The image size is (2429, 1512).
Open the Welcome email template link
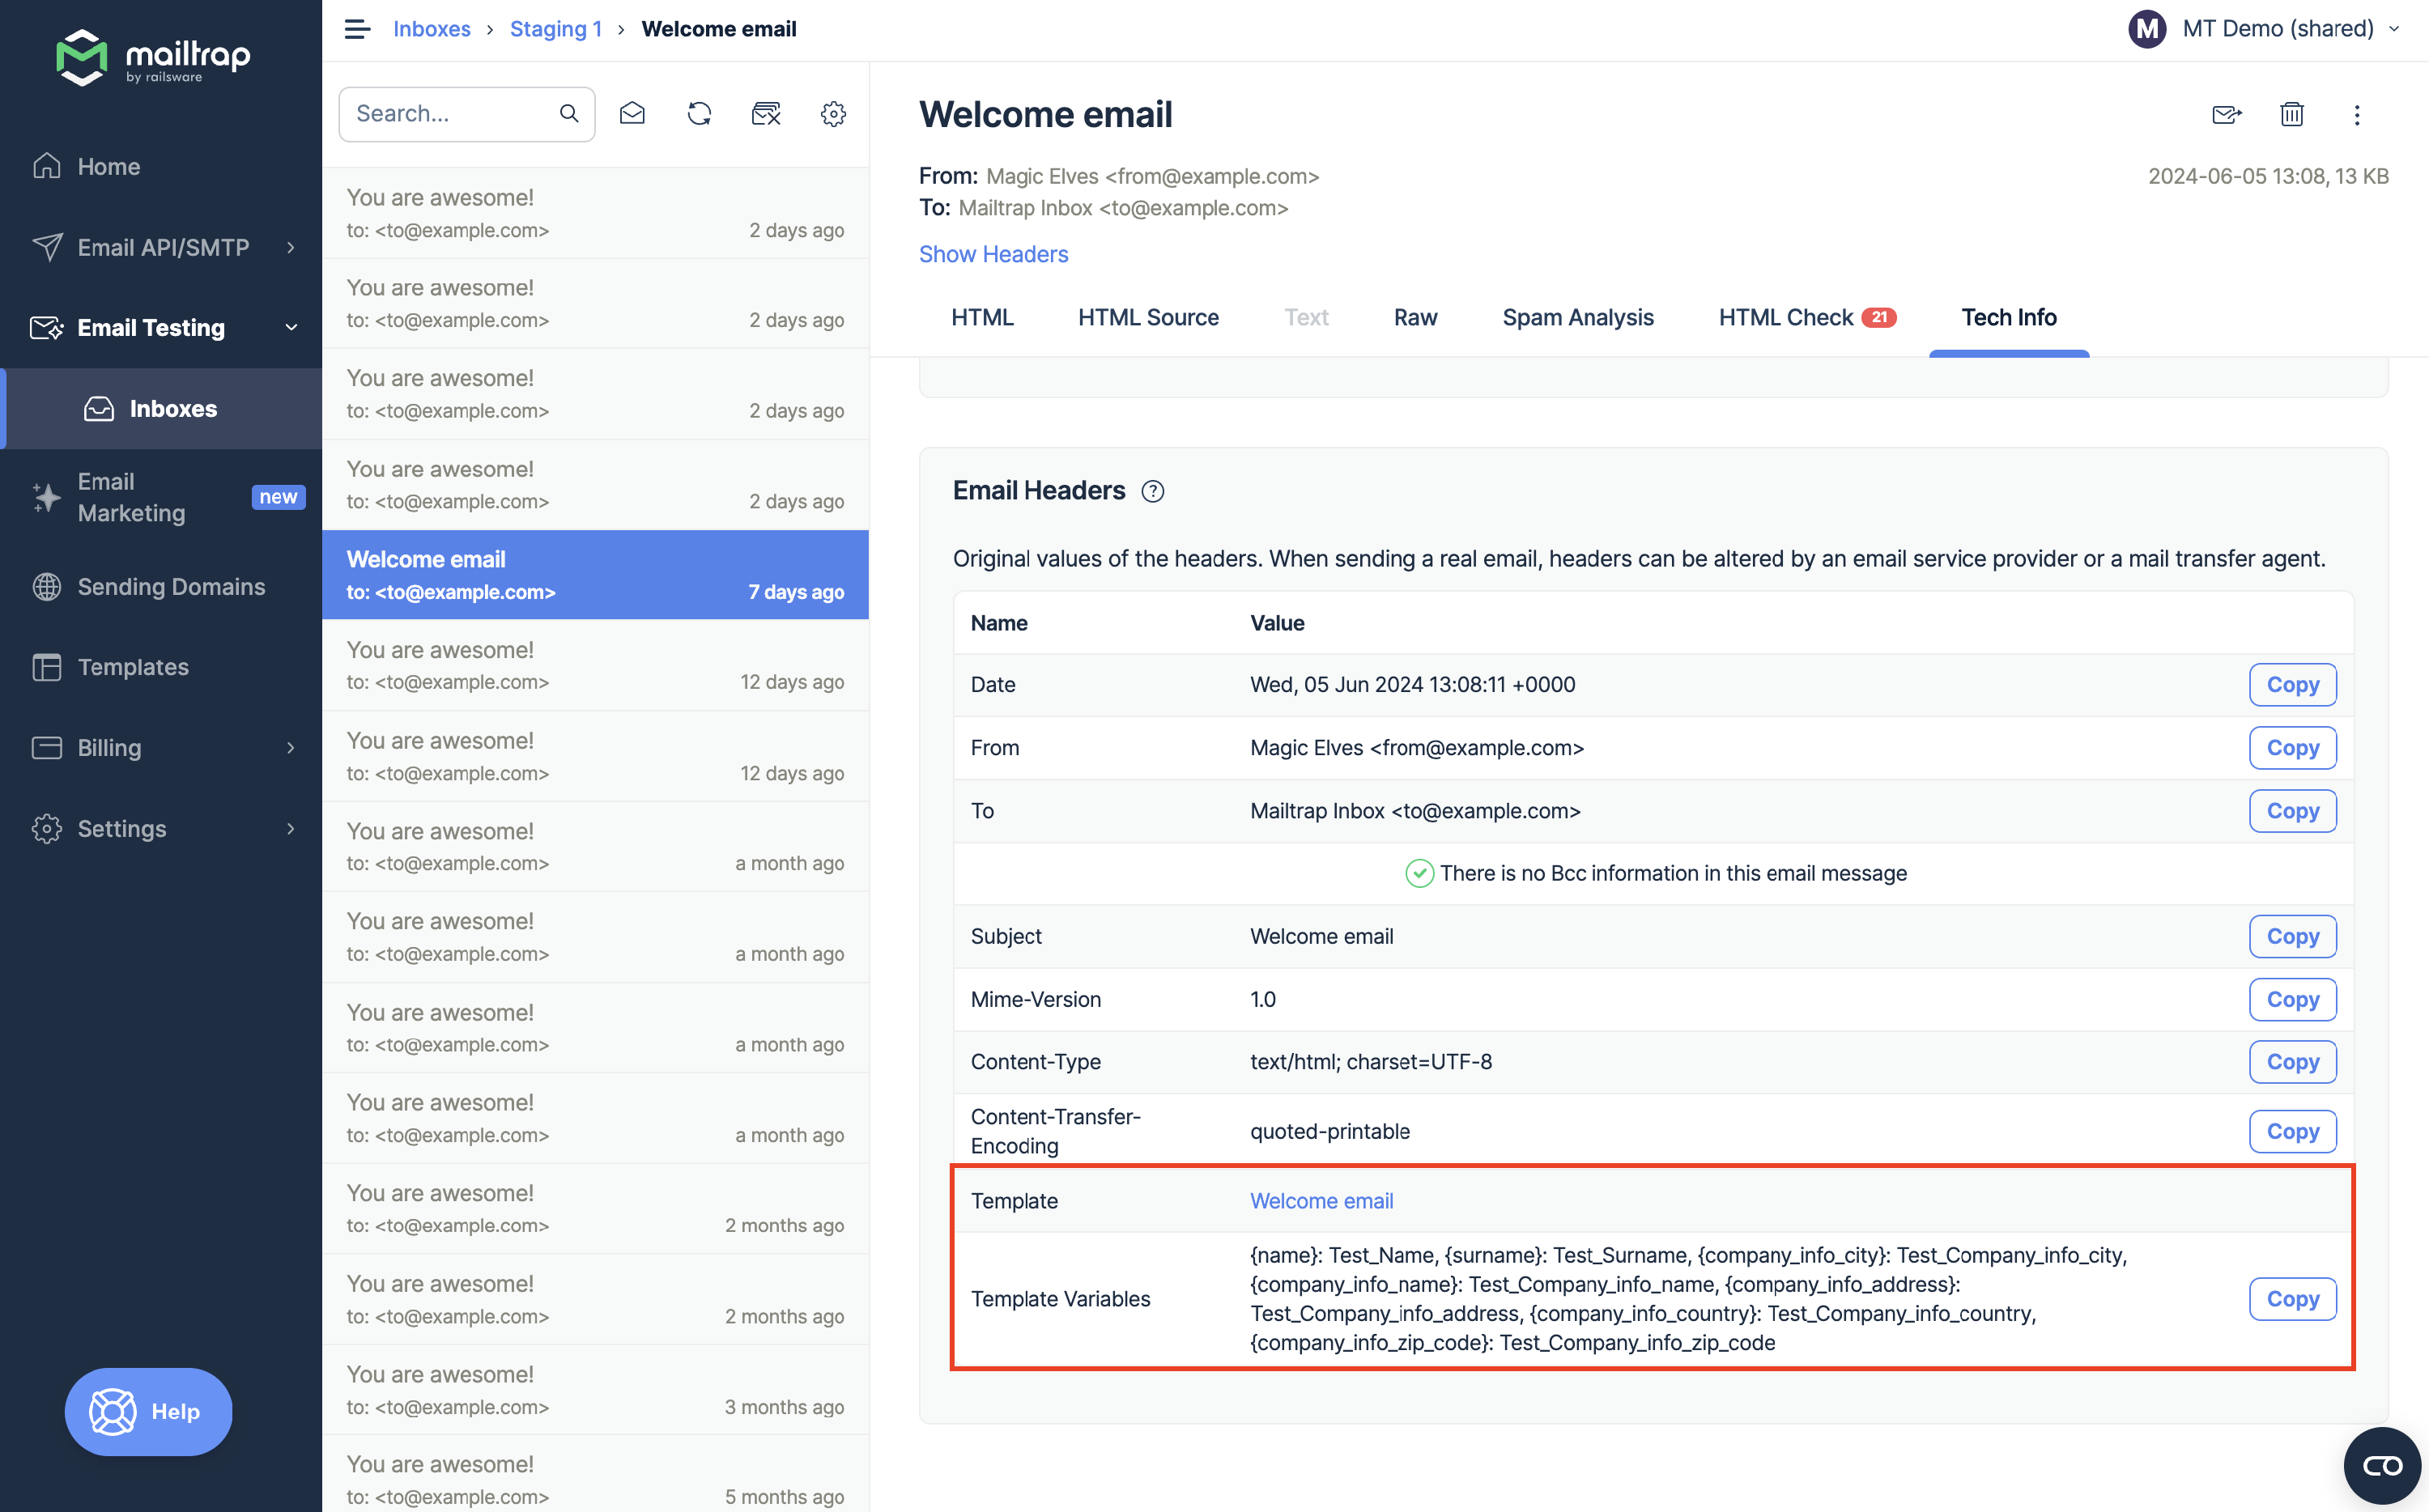(x=1321, y=1200)
